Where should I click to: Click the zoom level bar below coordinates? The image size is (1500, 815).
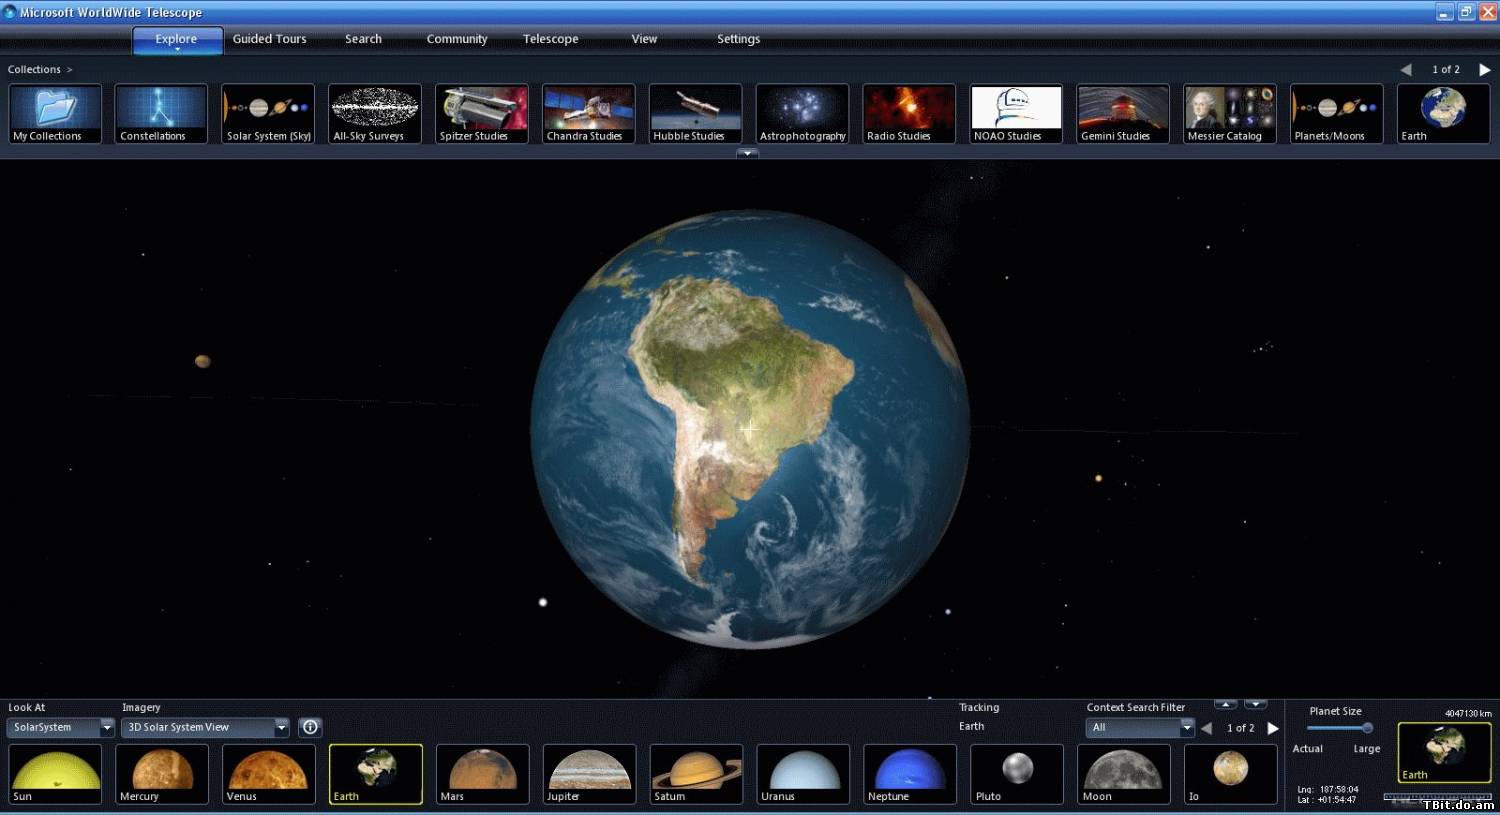coord(1437,797)
